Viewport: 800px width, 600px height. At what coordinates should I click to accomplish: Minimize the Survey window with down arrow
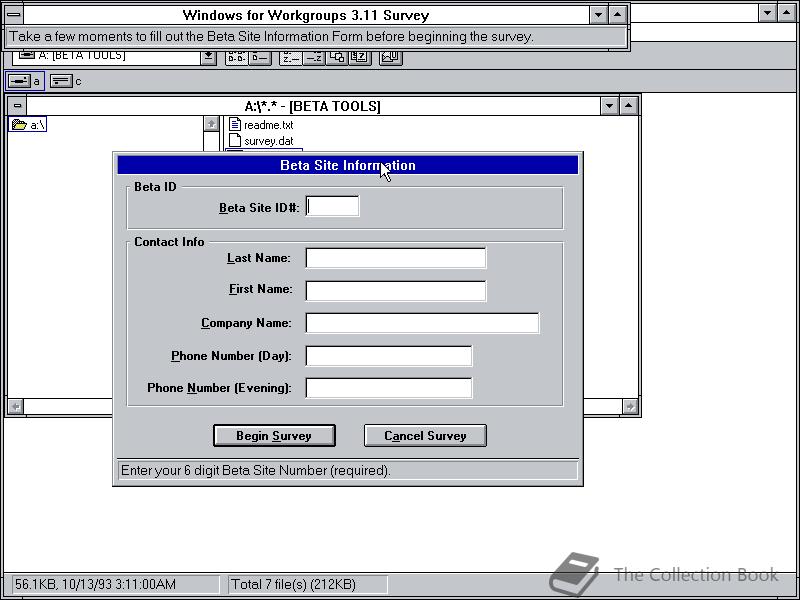[x=598, y=15]
